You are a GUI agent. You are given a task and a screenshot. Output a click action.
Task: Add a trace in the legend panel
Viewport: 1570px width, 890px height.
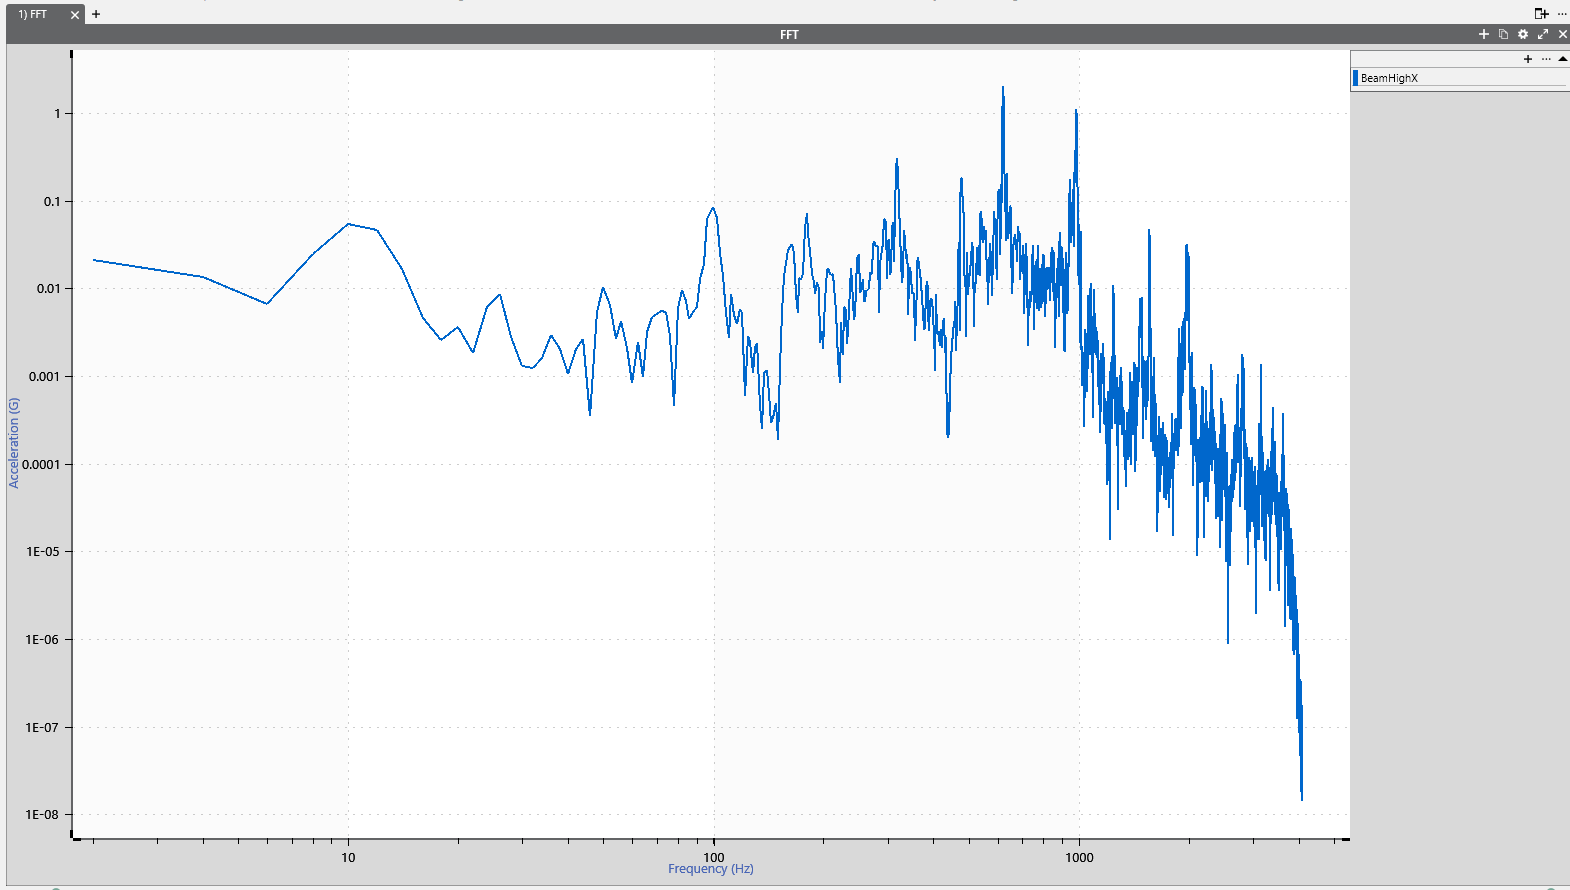coord(1528,59)
